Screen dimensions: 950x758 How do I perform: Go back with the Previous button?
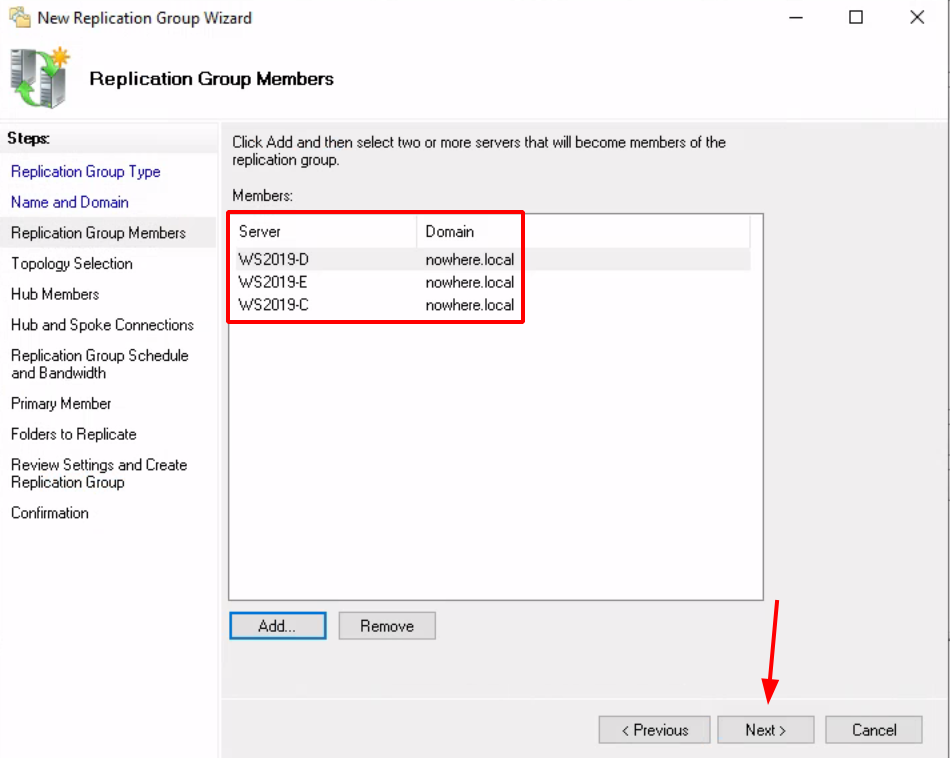click(x=654, y=730)
